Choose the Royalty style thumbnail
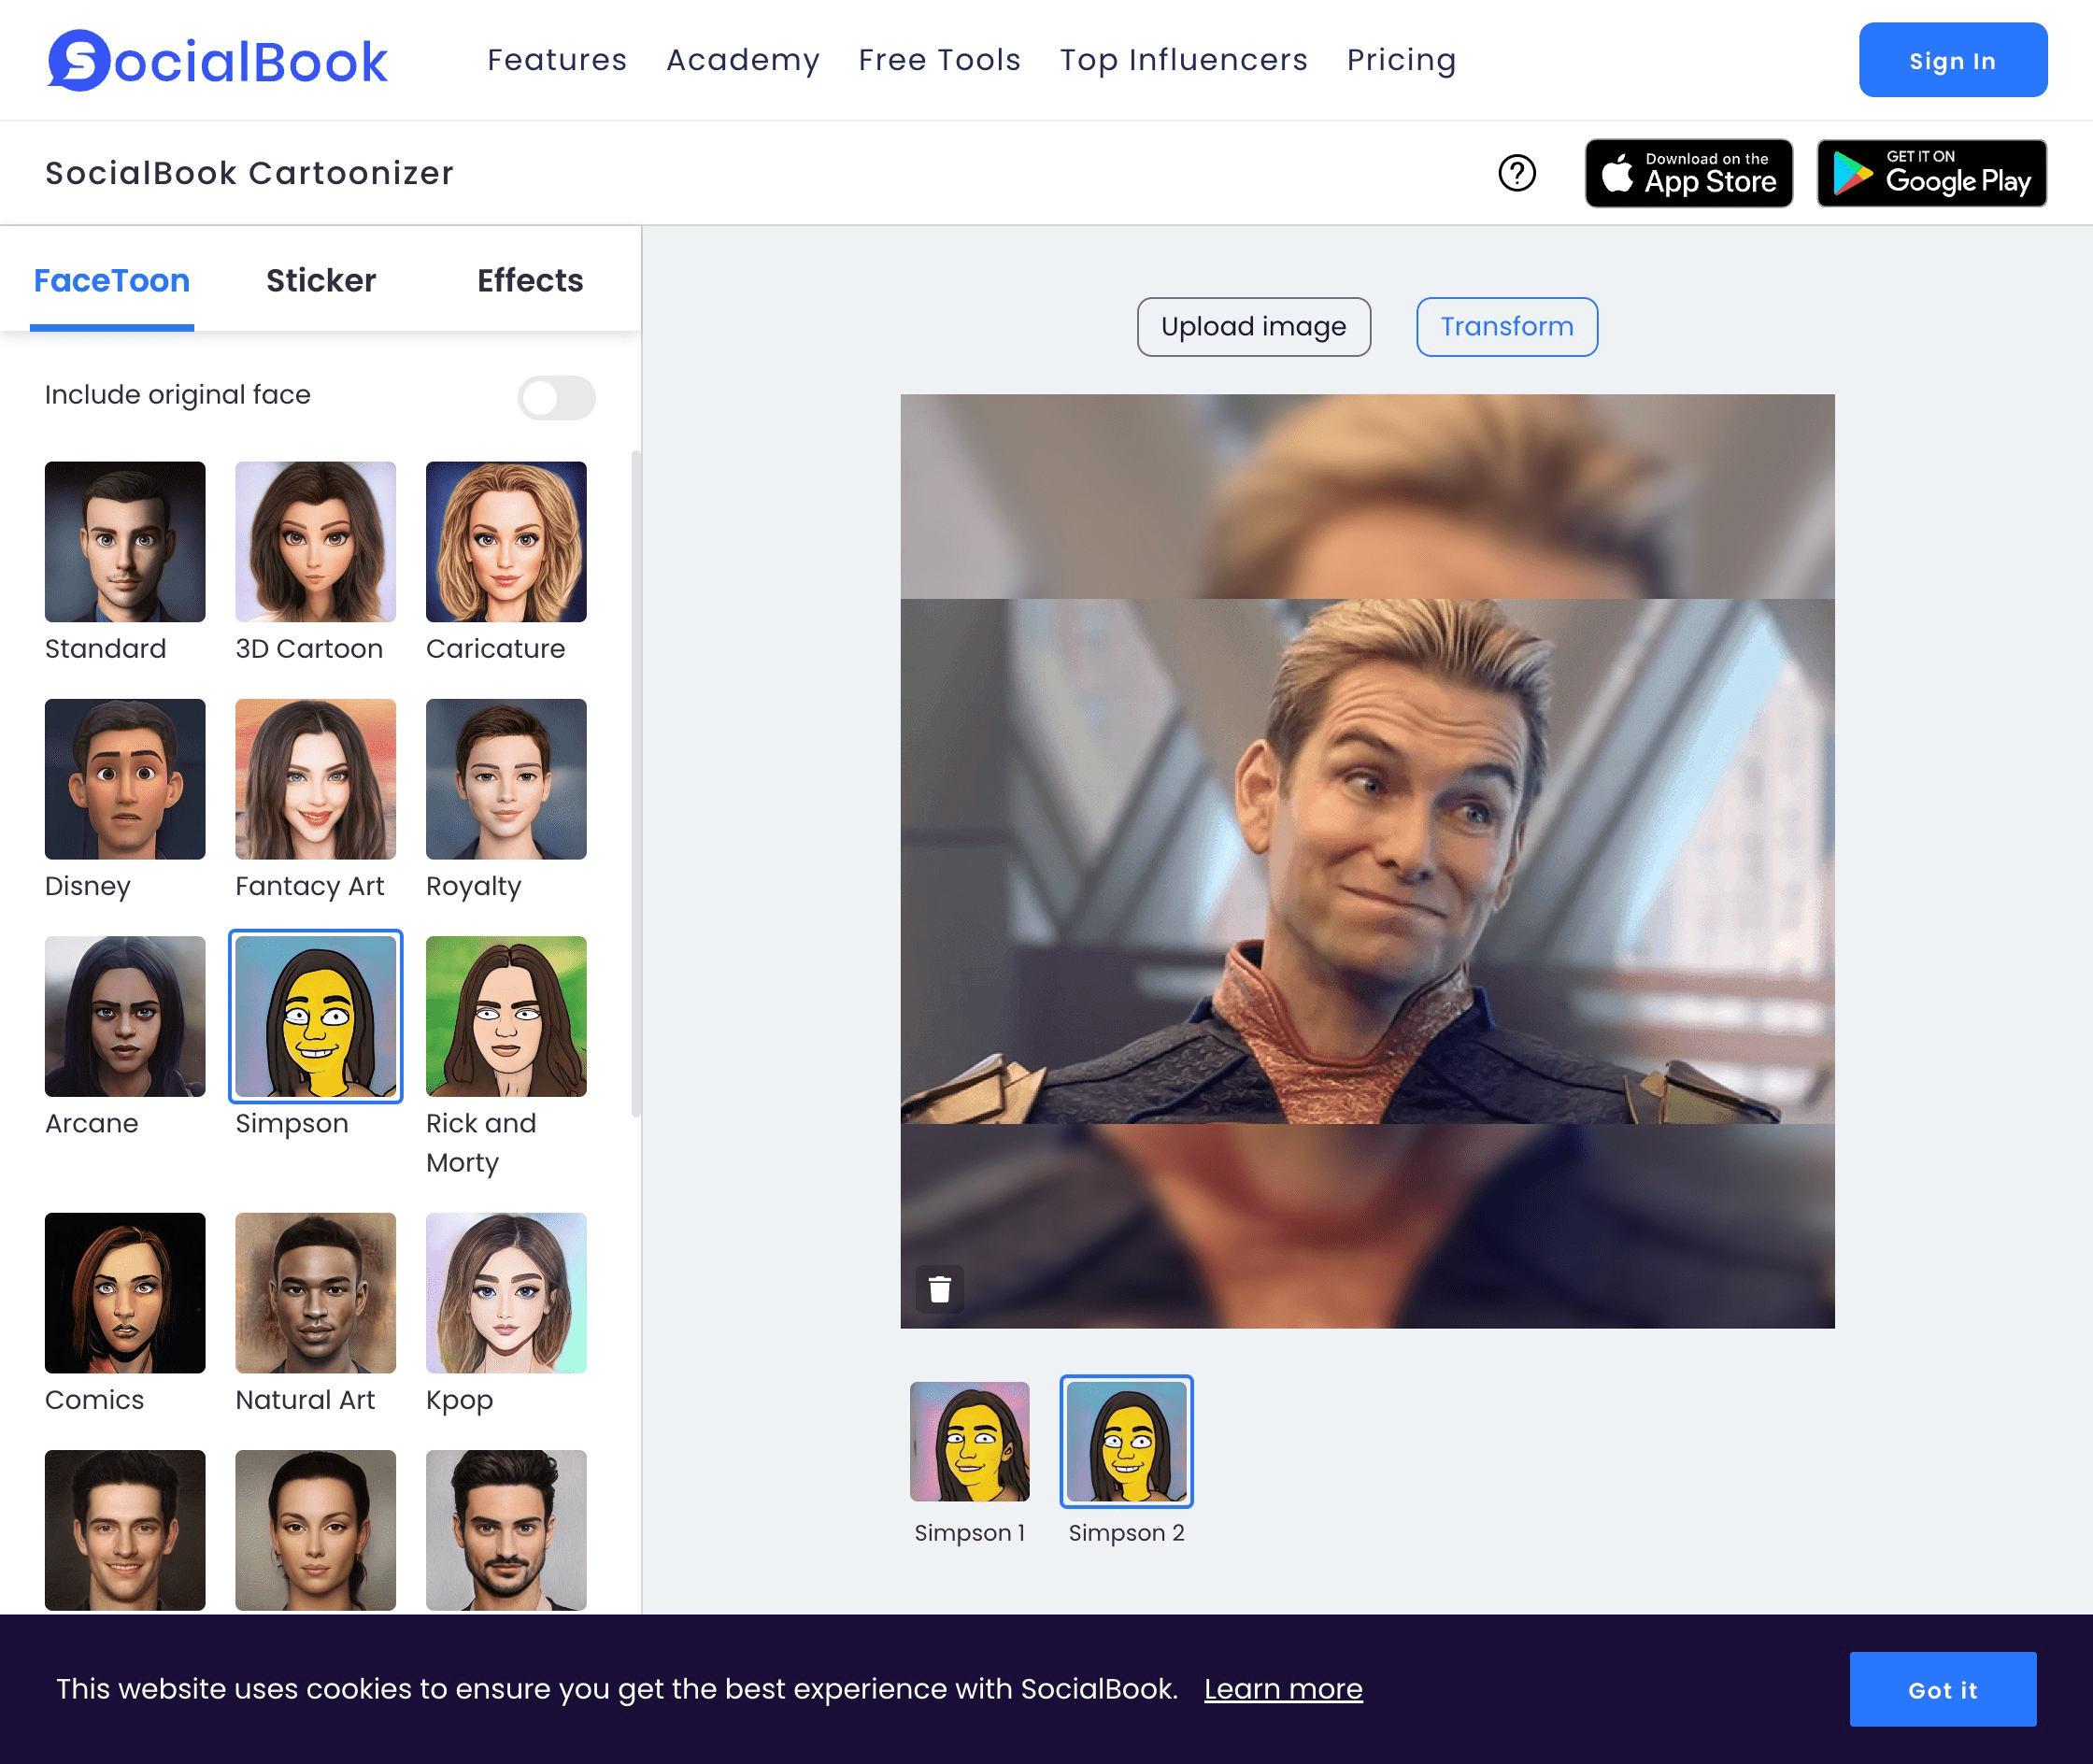Image resolution: width=2093 pixels, height=1764 pixels. pyautogui.click(x=506, y=779)
